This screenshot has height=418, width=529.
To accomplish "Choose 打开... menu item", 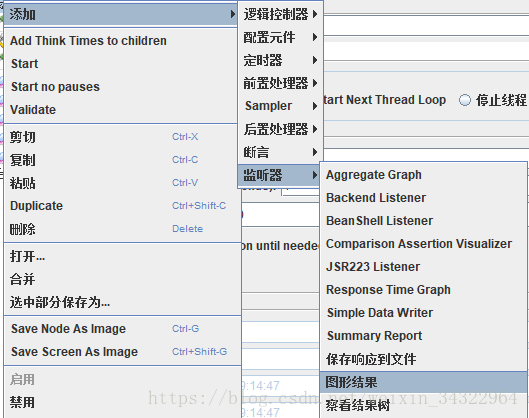I will coord(122,256).
